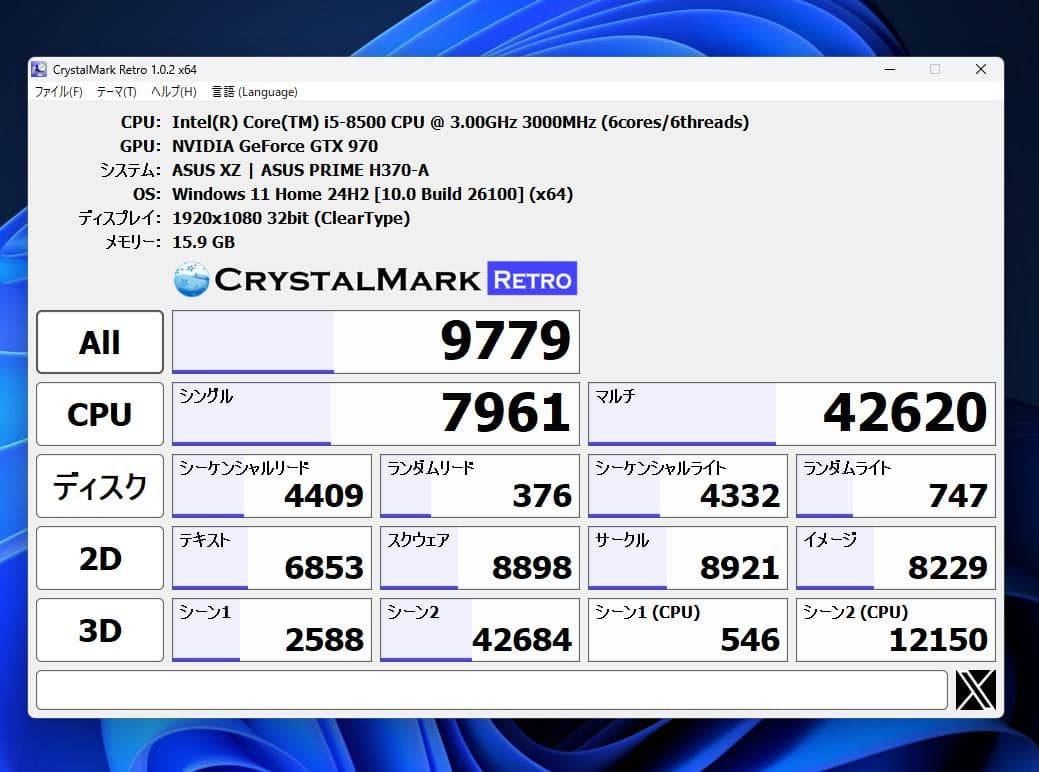Viewport: 1039px width, 772px height.
Task: Click the イメージ score panel showing 8229
Action: (x=895, y=557)
